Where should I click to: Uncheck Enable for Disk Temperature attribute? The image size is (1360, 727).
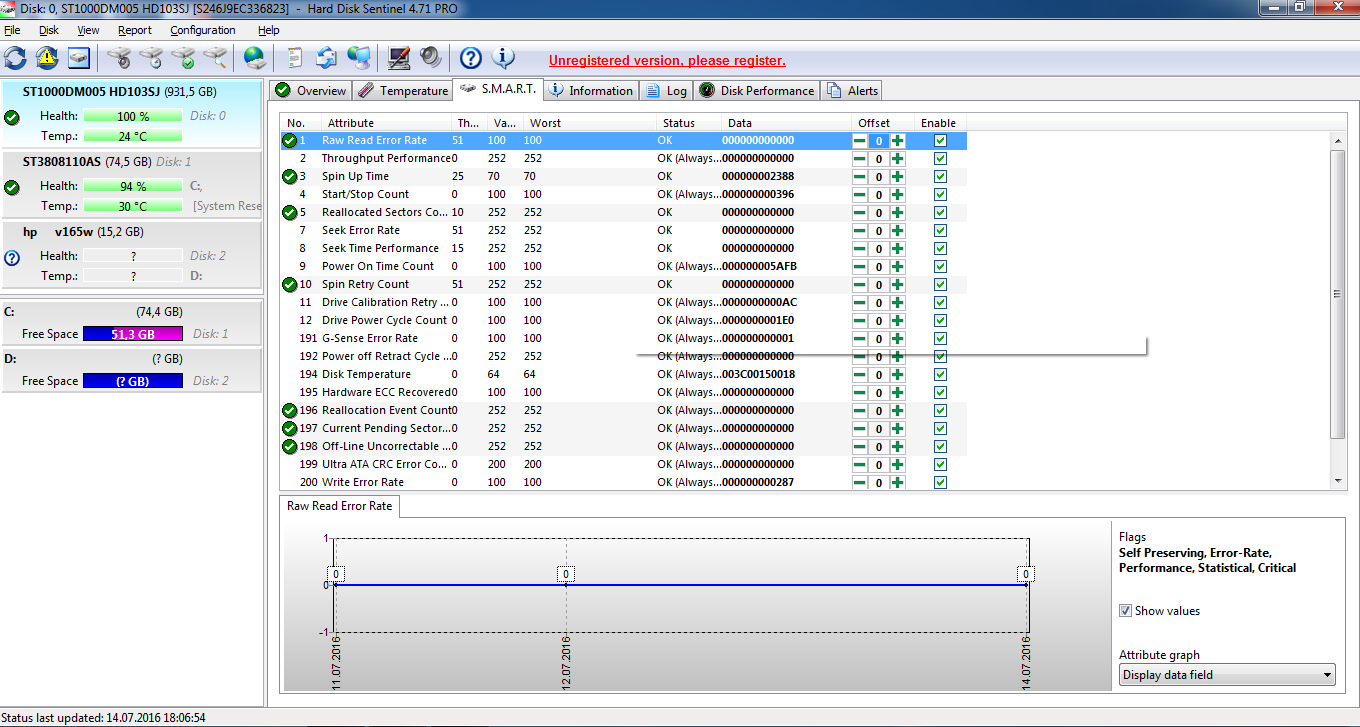click(940, 375)
